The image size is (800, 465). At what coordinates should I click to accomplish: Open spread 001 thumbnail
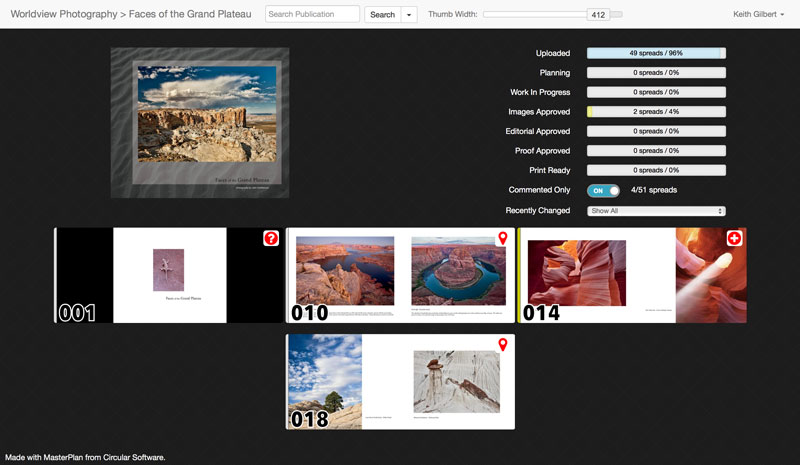(168, 275)
